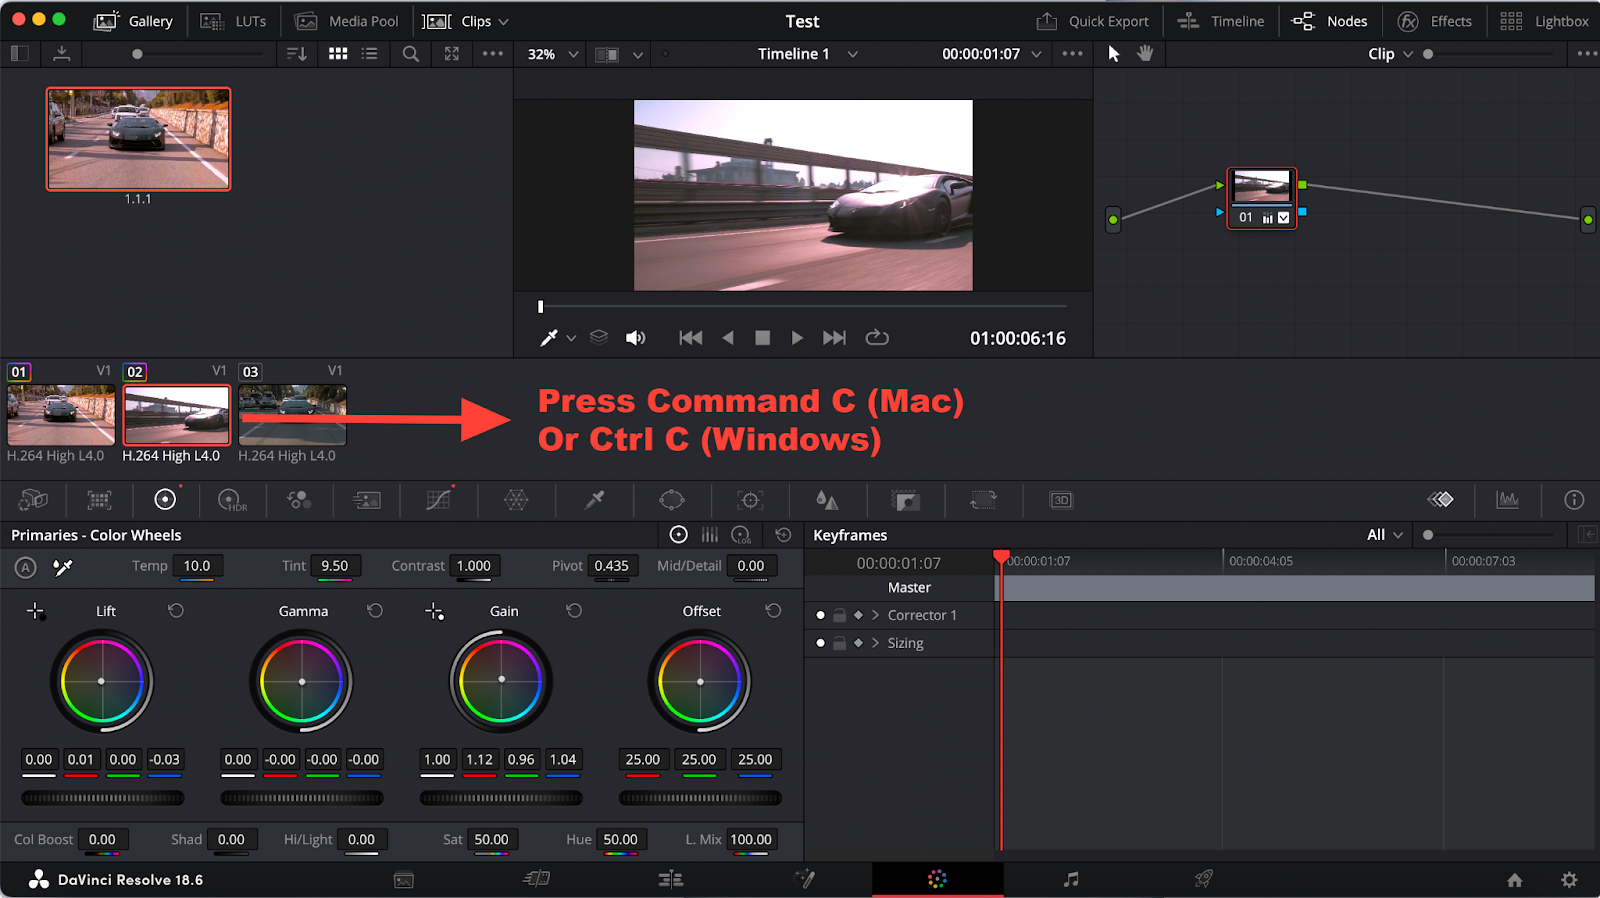The image size is (1600, 898).
Task: Open the 3D stereoscopic palette
Action: (x=1061, y=500)
